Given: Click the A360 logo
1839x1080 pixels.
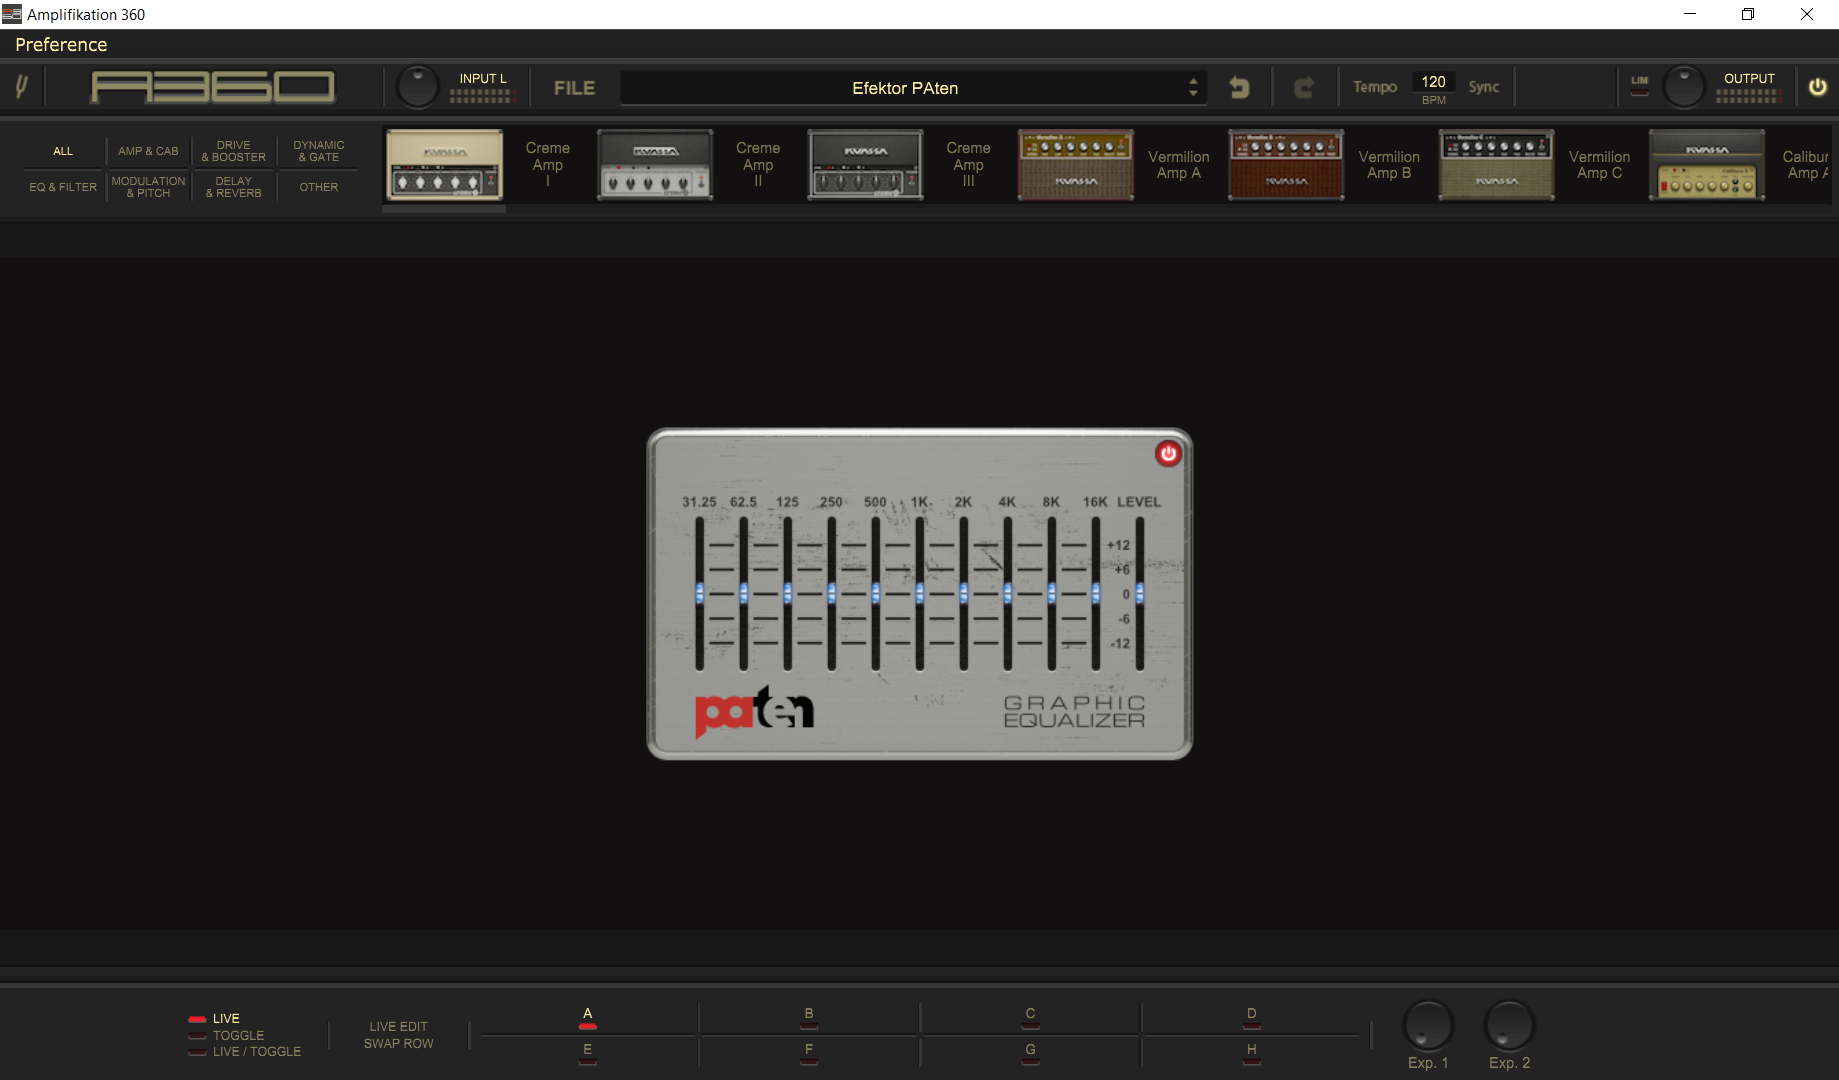Looking at the screenshot, I should (213, 87).
